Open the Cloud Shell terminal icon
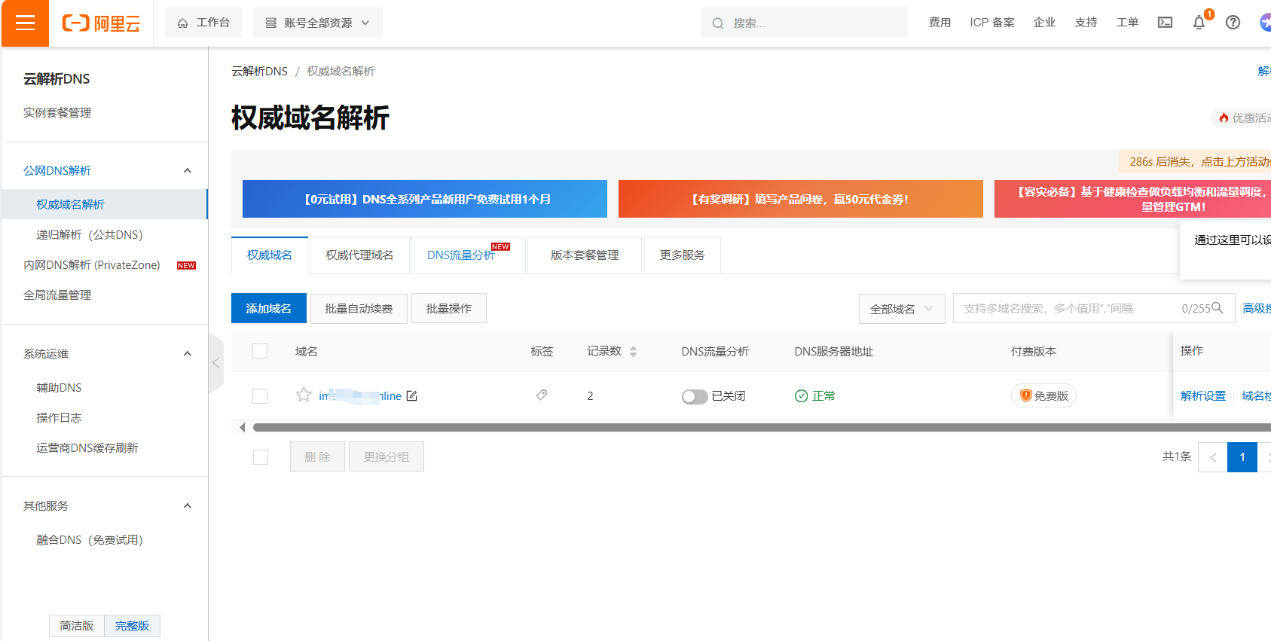The height and width of the screenshot is (641, 1271). [1165, 23]
